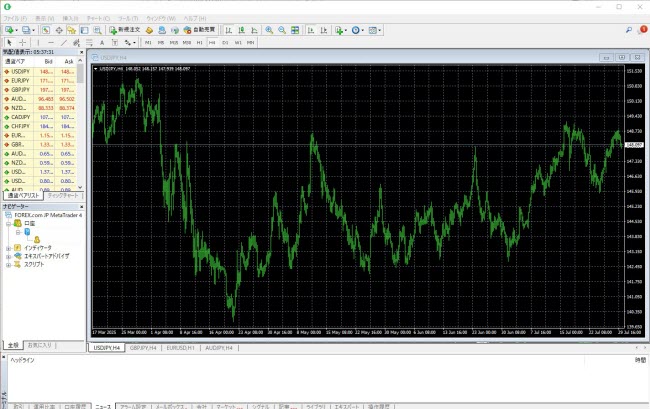650x409 pixels.
Task: Expand the スクリプト tree node
Action: (8, 264)
